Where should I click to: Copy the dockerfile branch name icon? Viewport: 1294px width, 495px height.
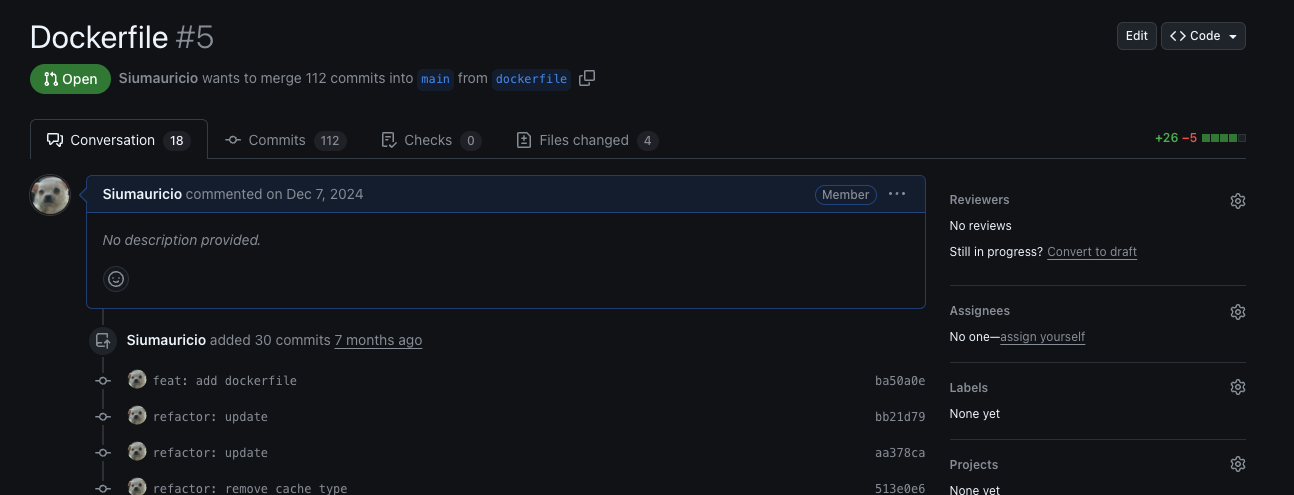pos(587,78)
